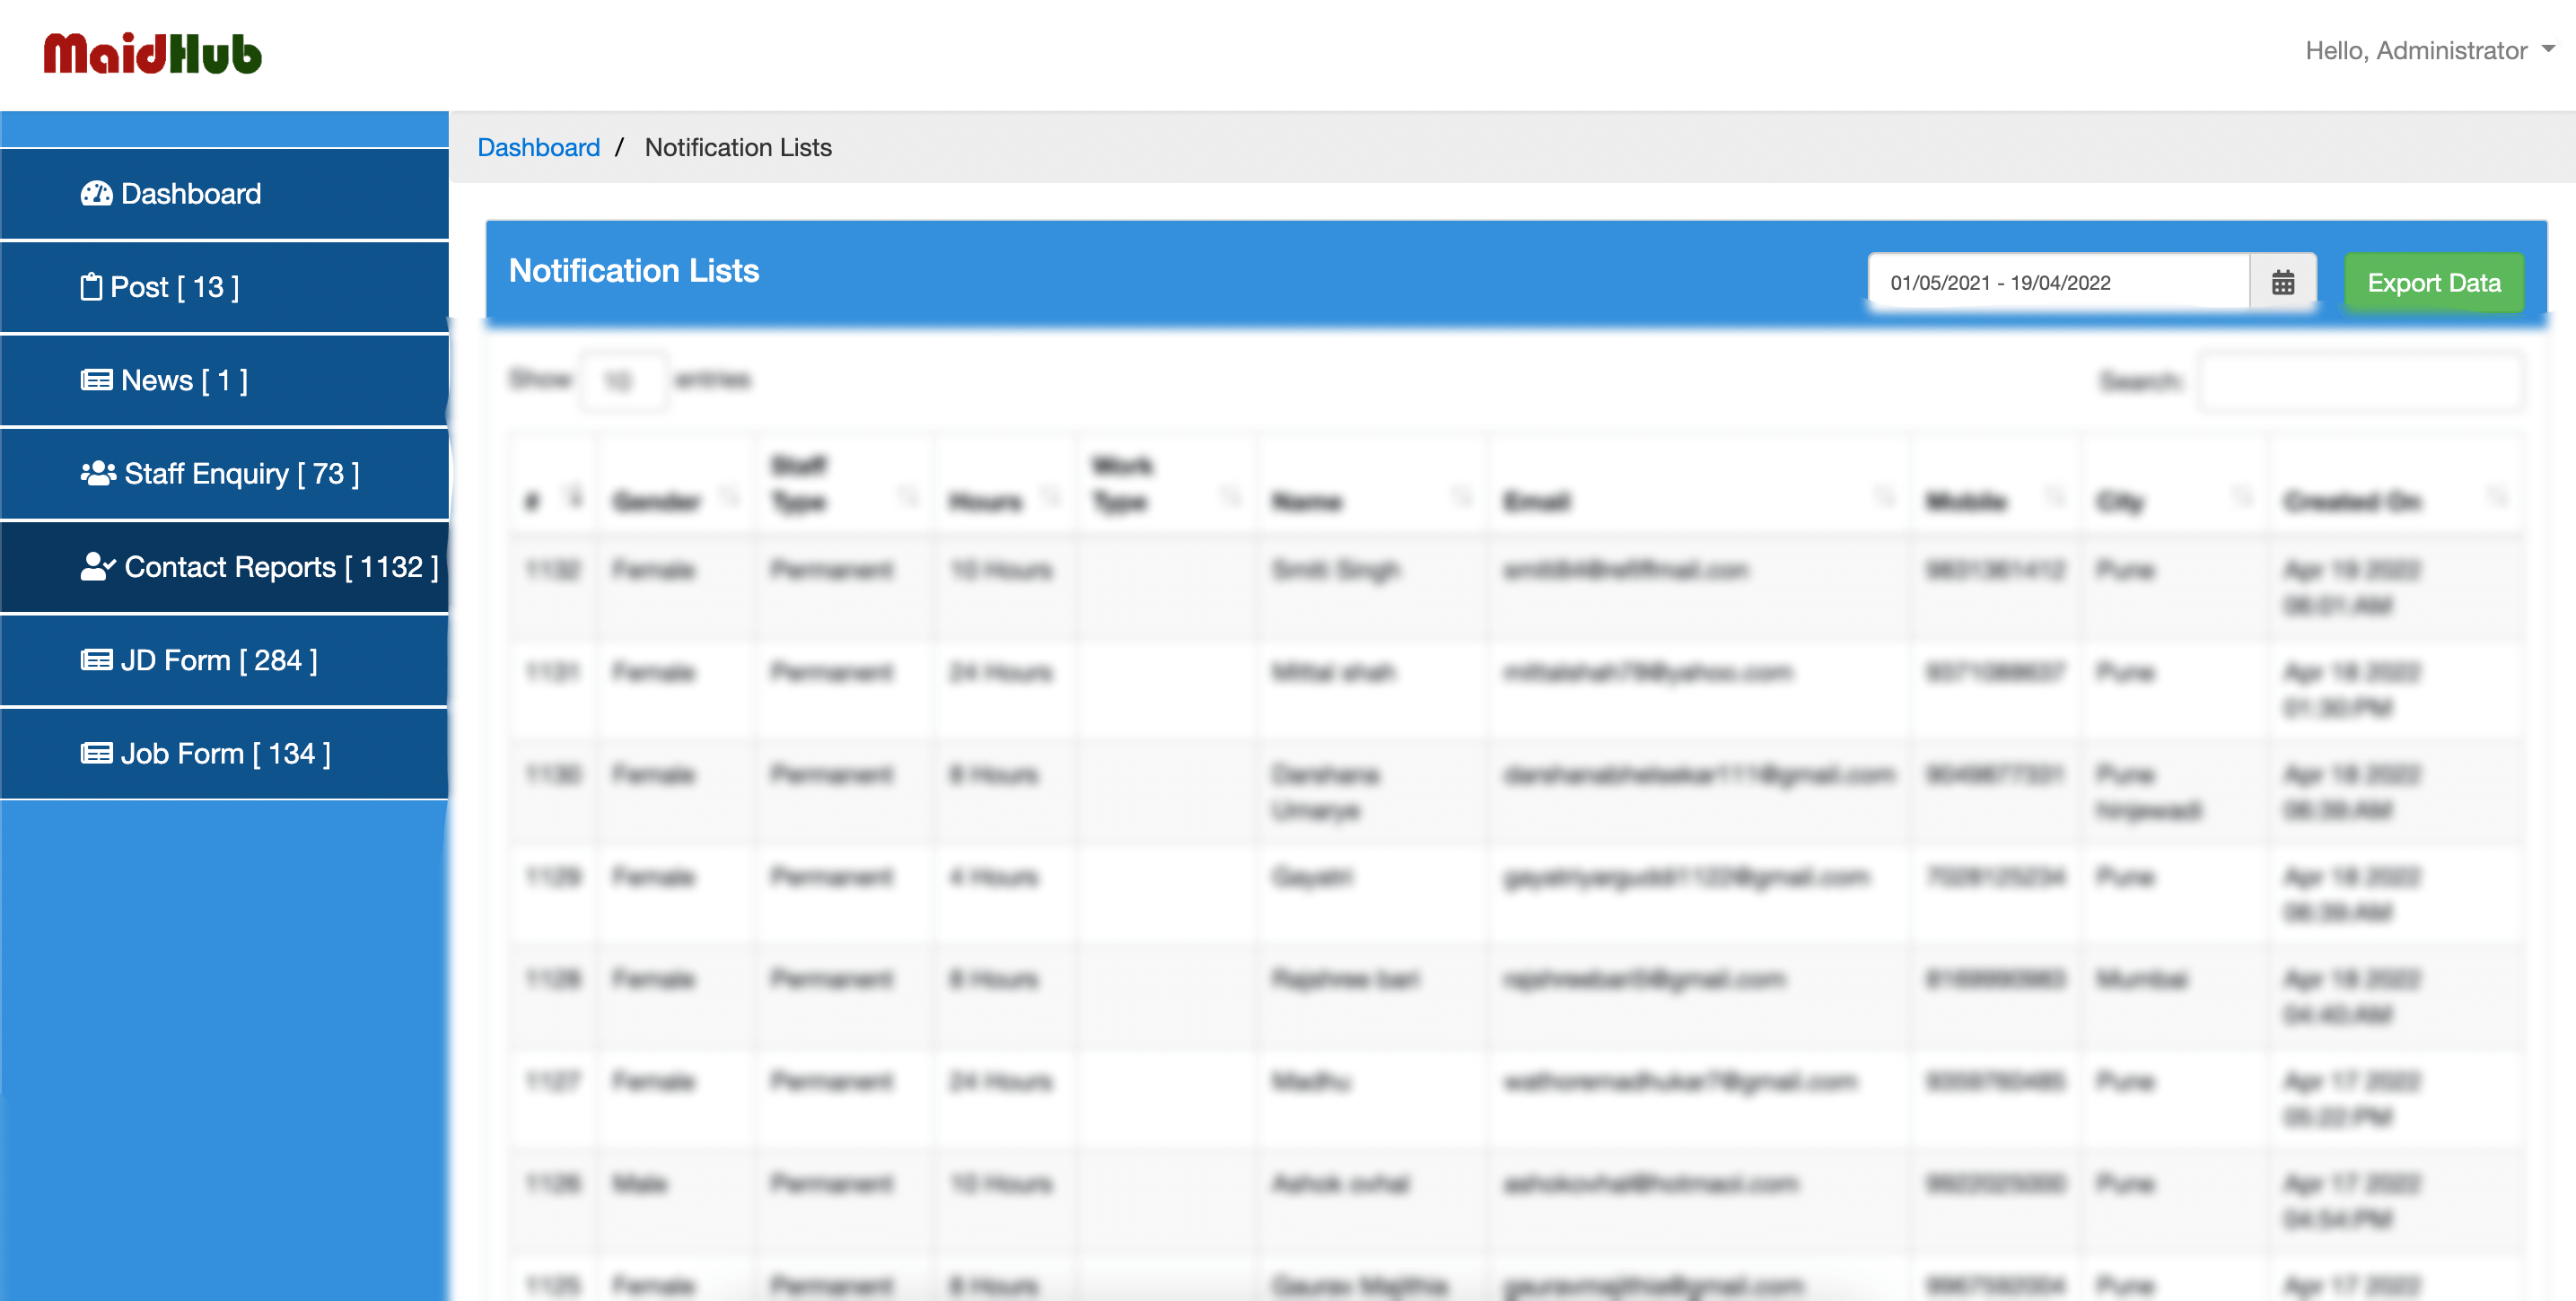Click the calendar icon beside date range
The height and width of the screenshot is (1301, 2576).
coord(2282,283)
